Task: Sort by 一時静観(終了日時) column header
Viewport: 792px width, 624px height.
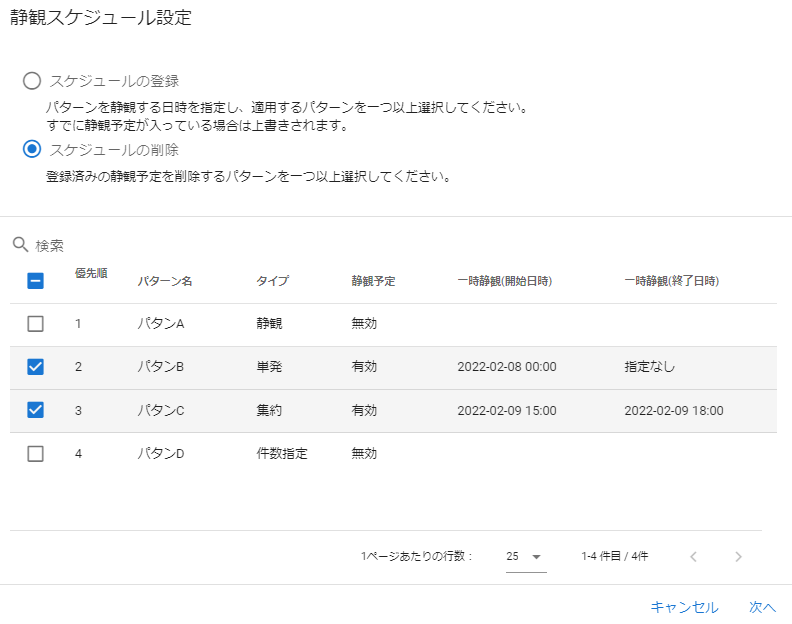Action: pos(671,281)
